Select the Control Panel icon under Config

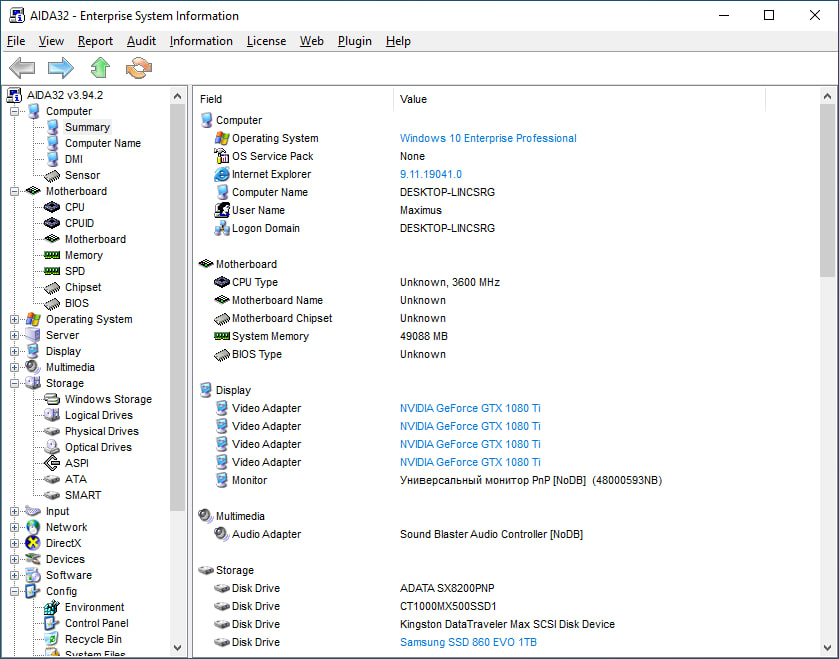[x=52, y=623]
